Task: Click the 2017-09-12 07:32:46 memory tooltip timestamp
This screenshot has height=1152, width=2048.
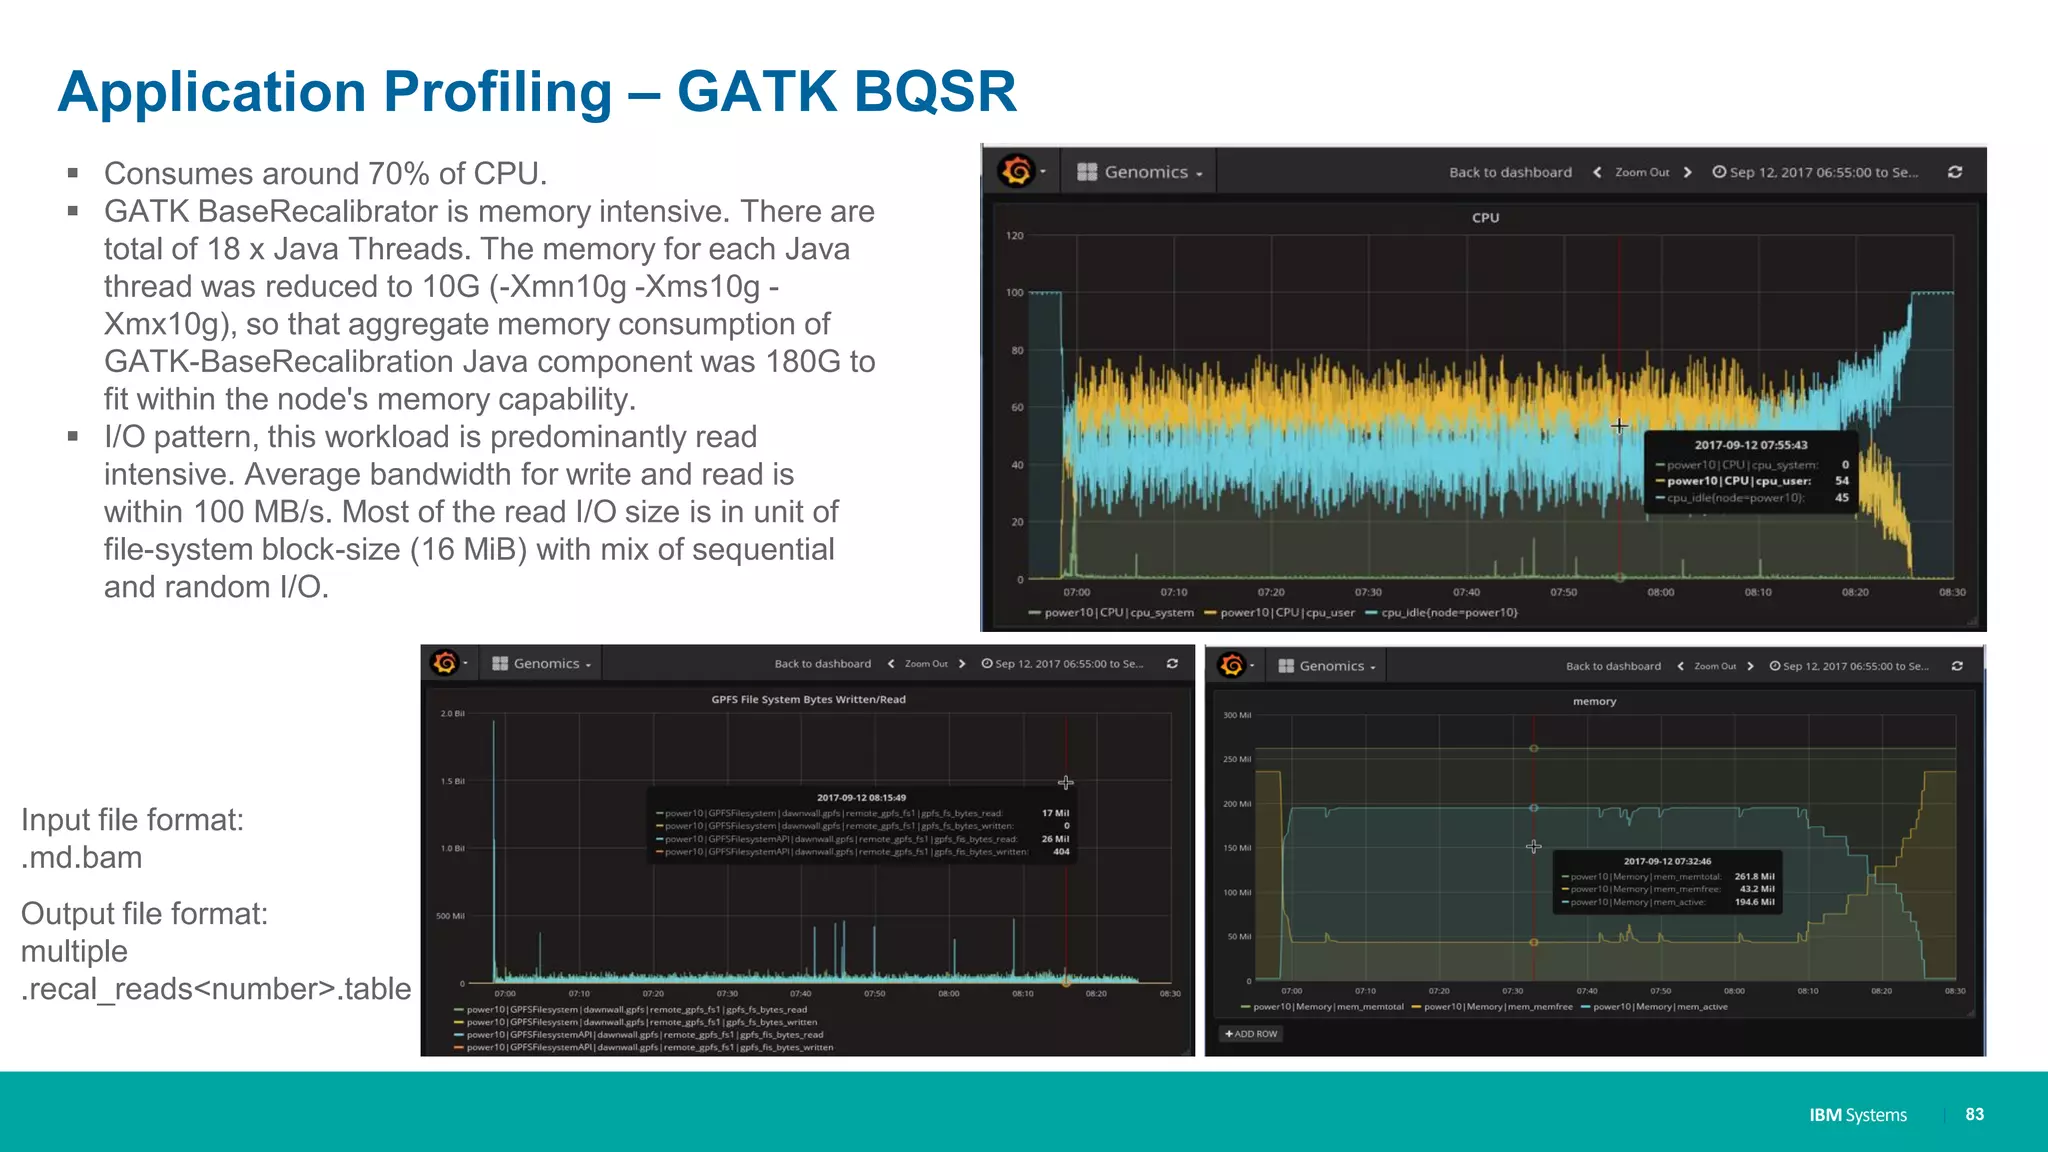Action: point(1667,861)
